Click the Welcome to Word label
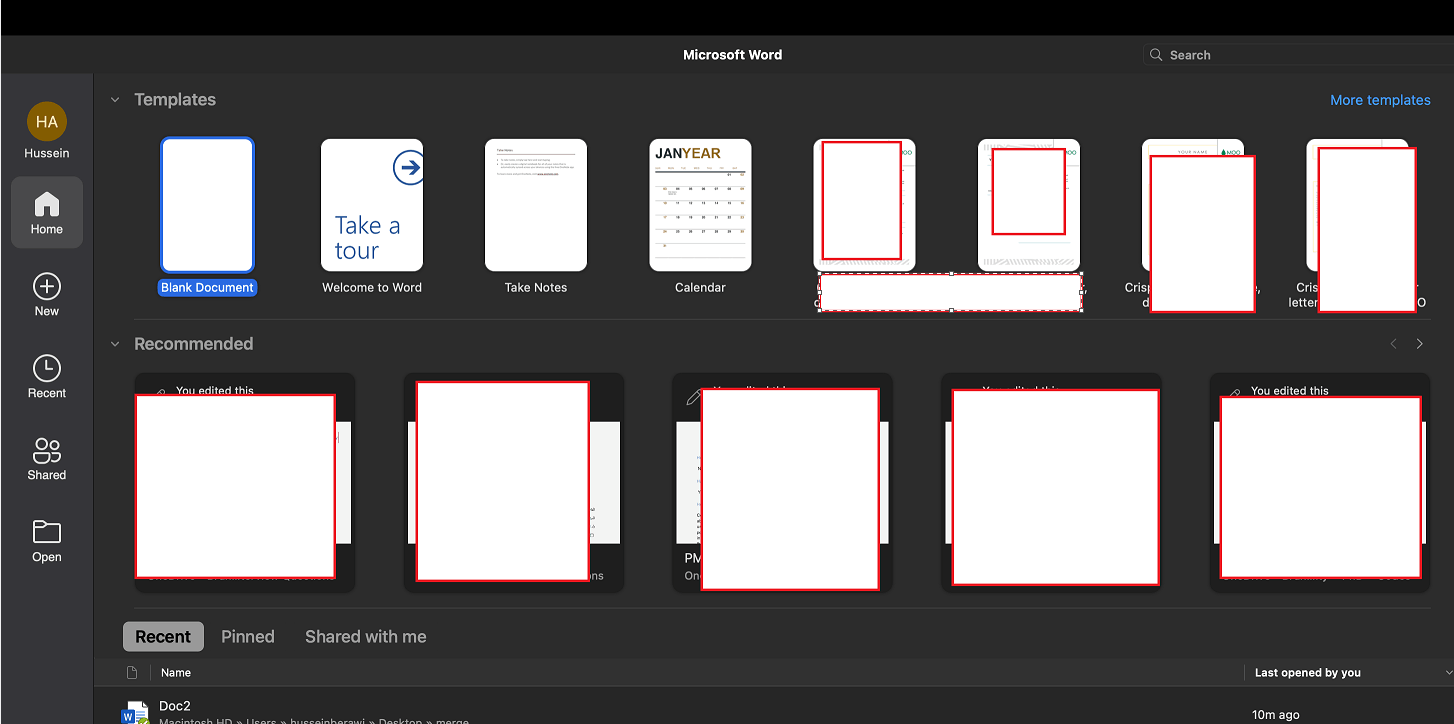 pyautogui.click(x=372, y=288)
